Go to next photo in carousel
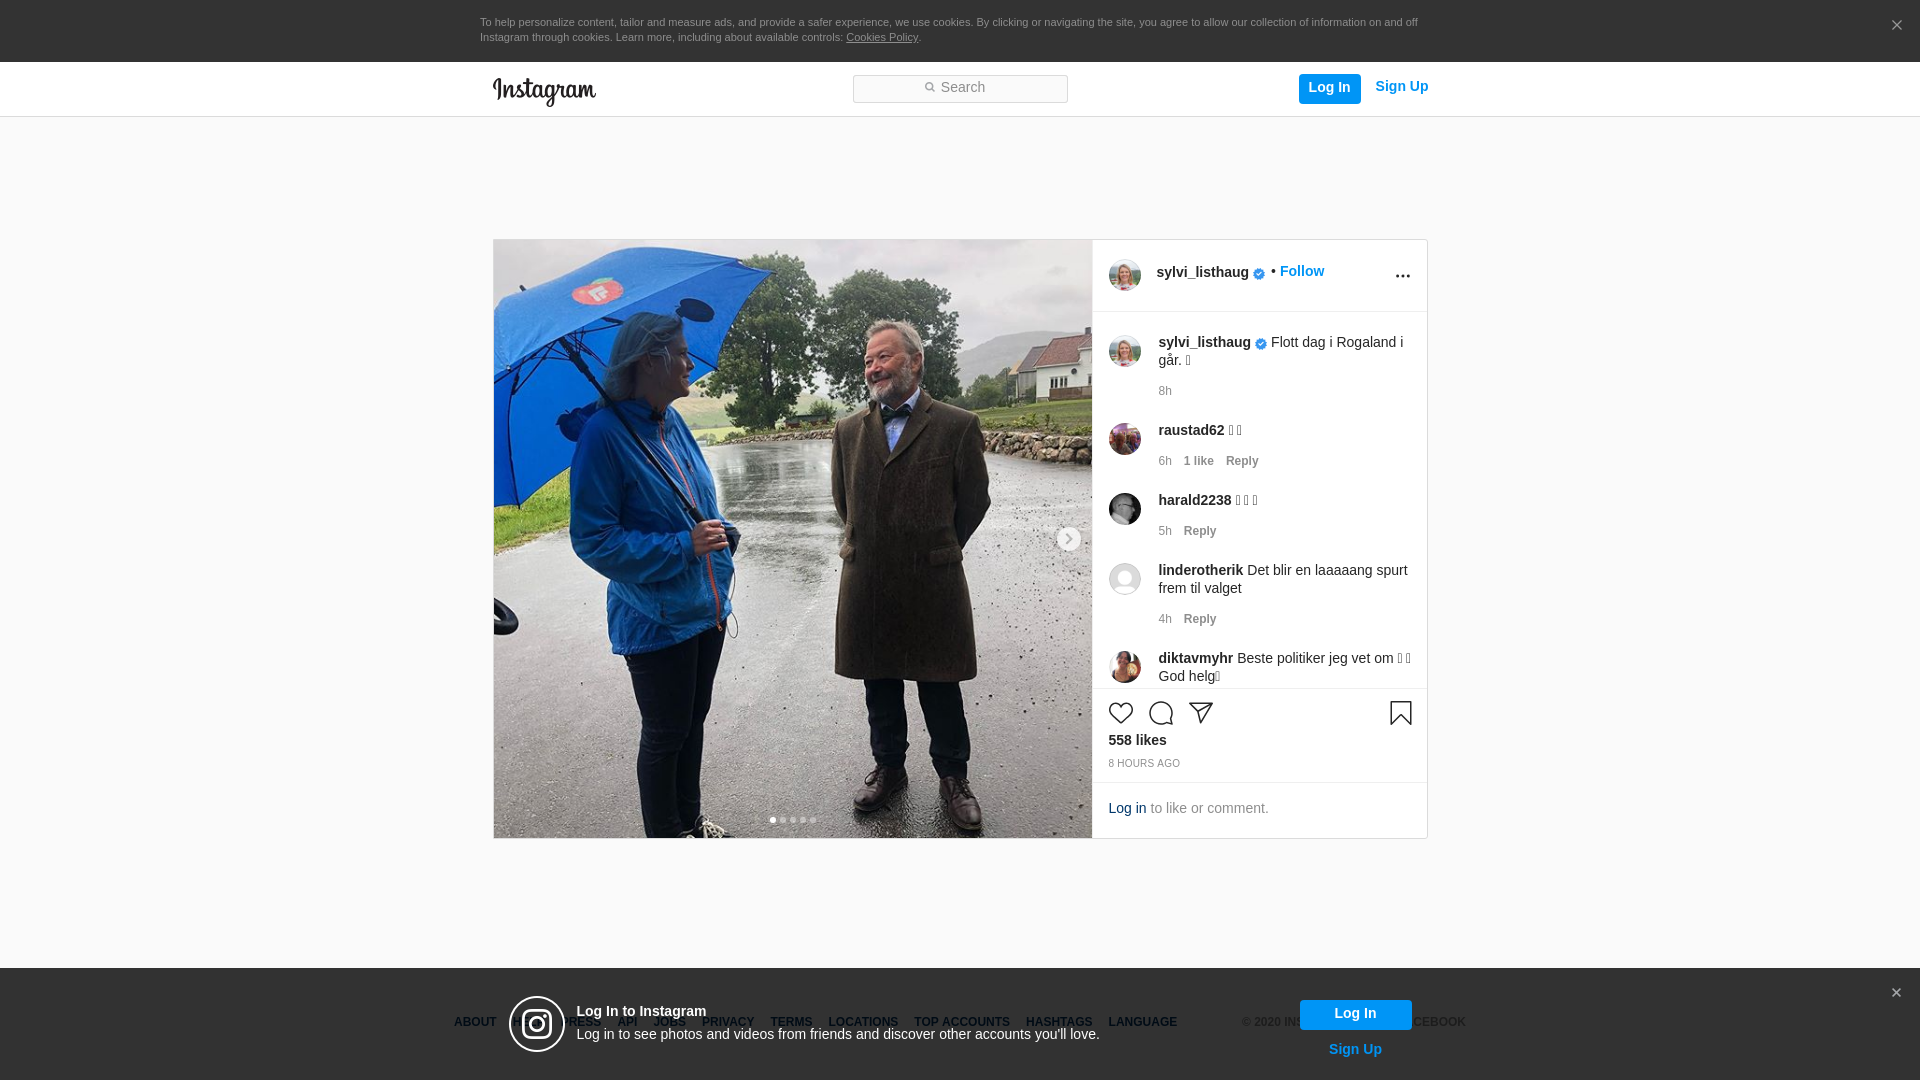This screenshot has width=1920, height=1080. [1068, 539]
